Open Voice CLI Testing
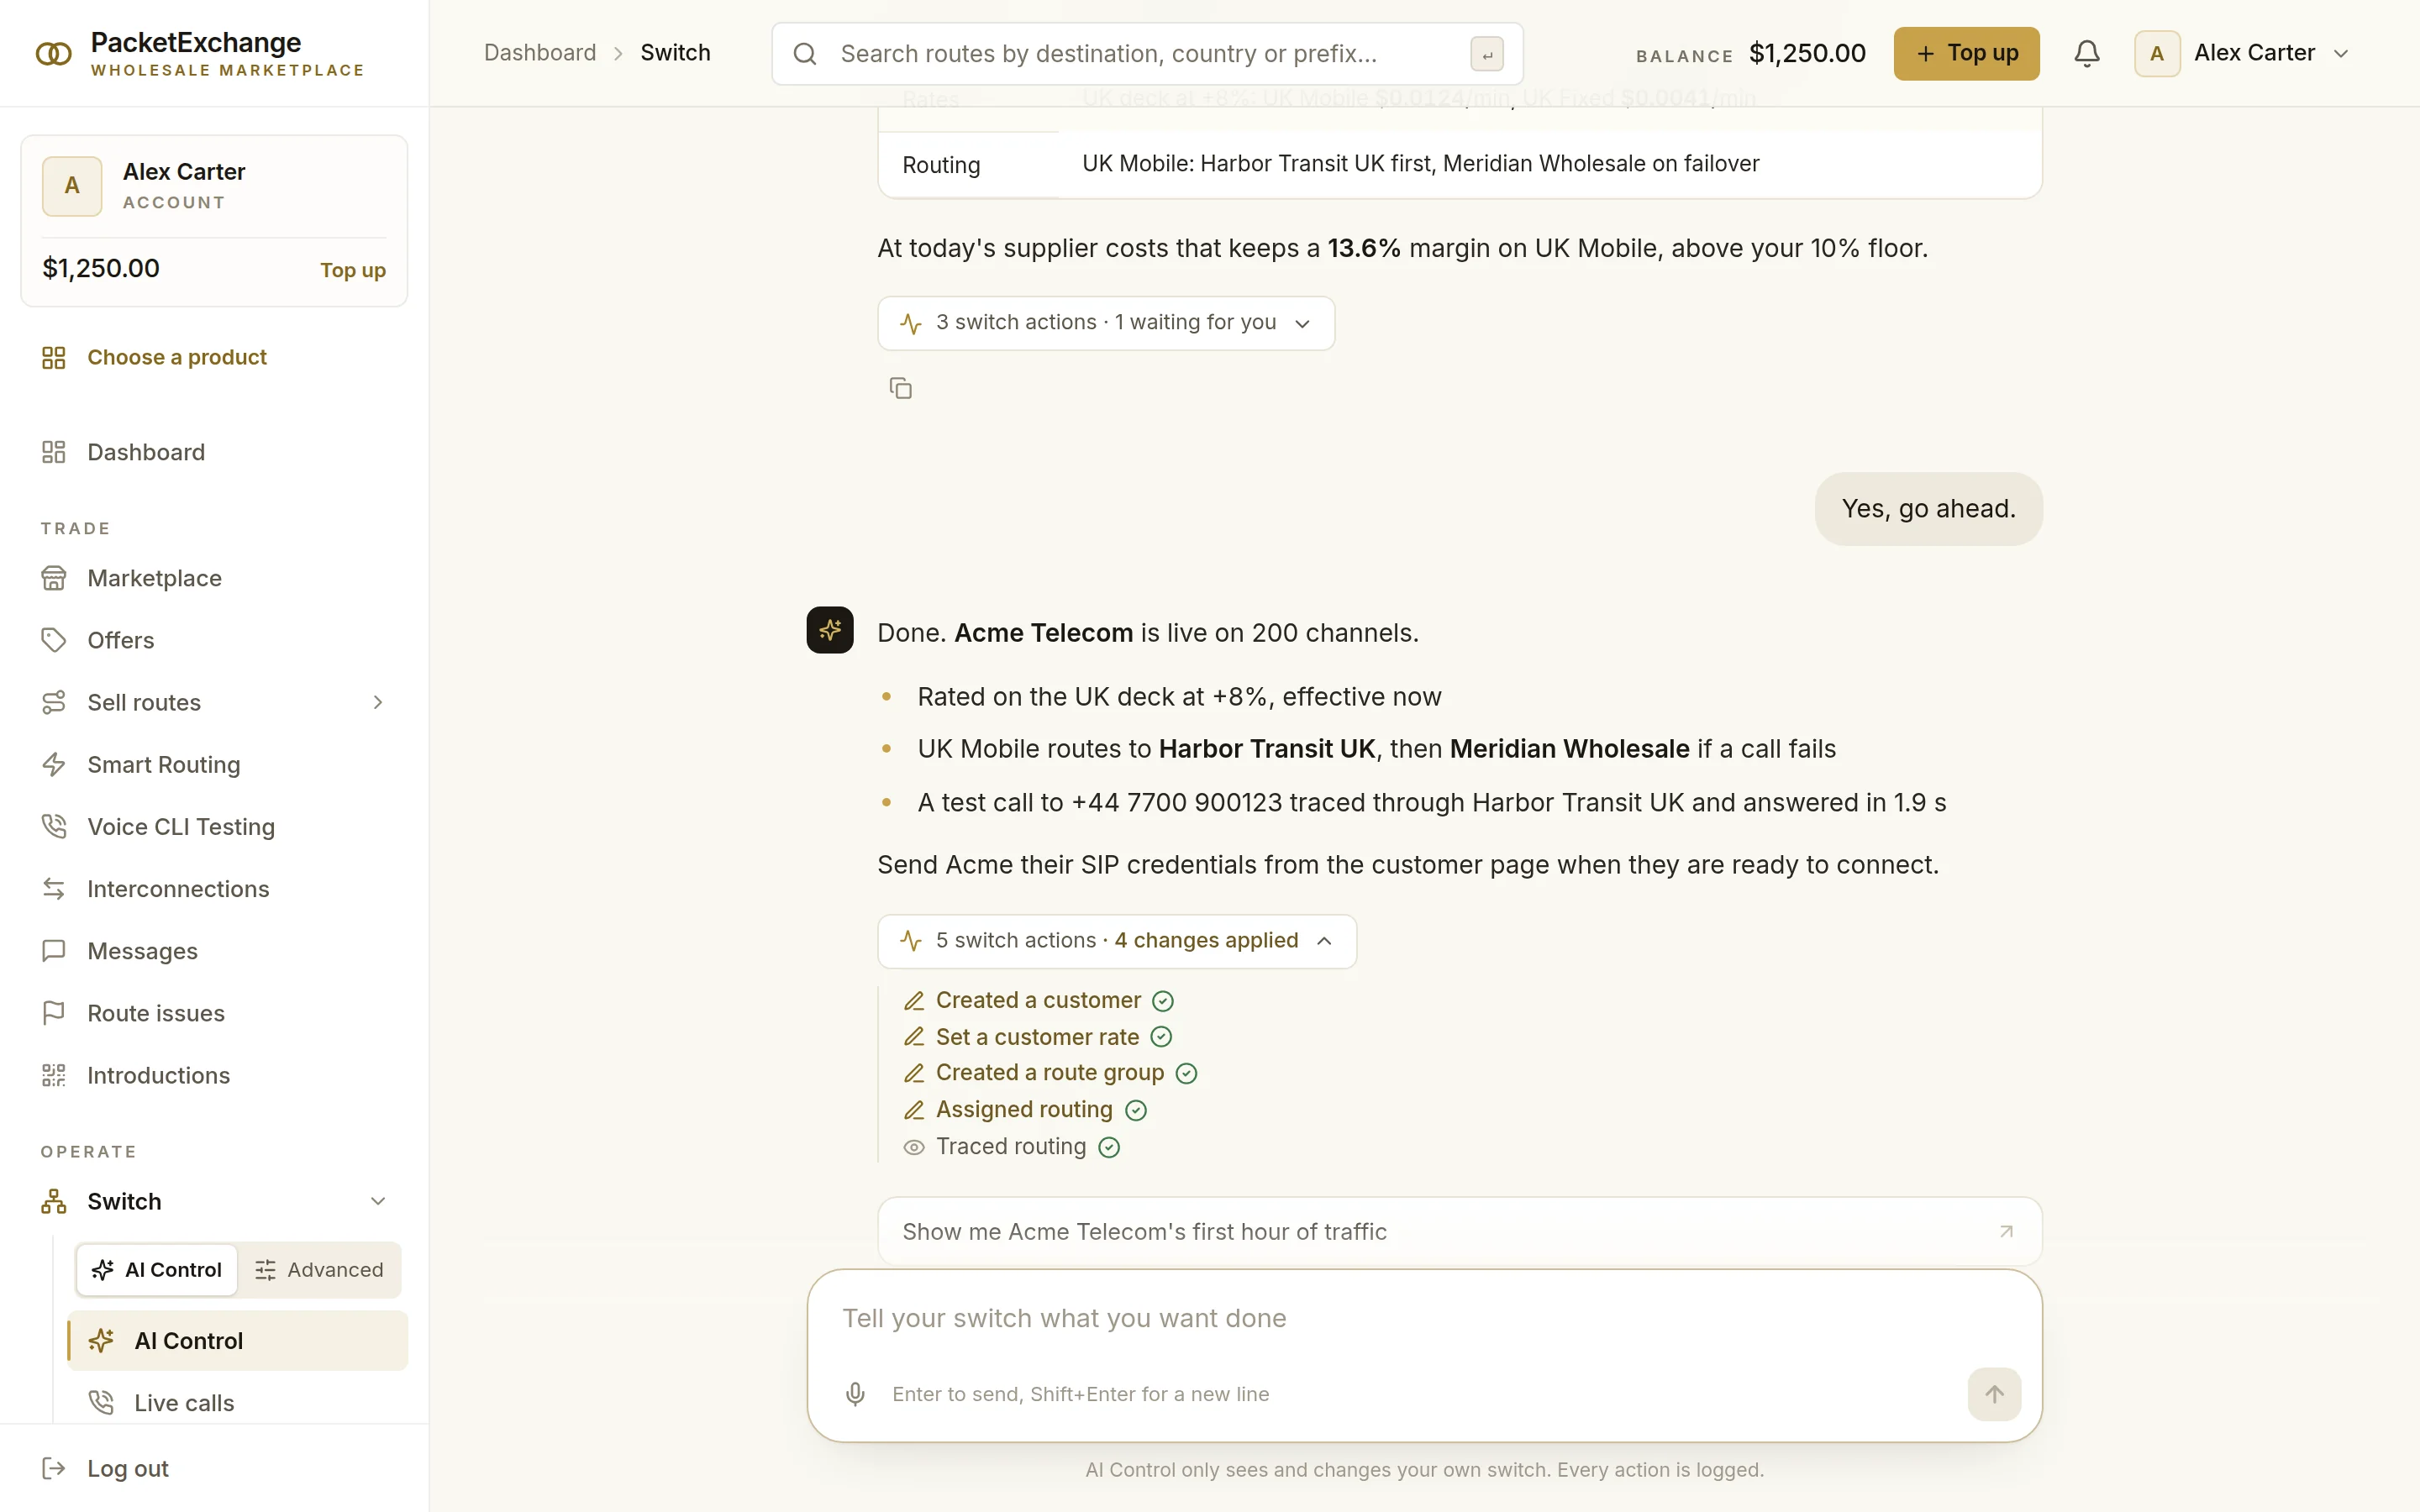 [x=214, y=826]
